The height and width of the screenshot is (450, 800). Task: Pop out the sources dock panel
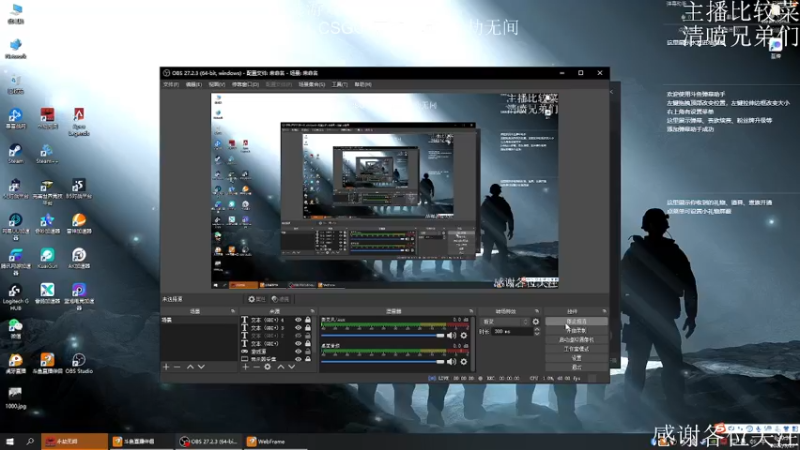(x=312, y=311)
